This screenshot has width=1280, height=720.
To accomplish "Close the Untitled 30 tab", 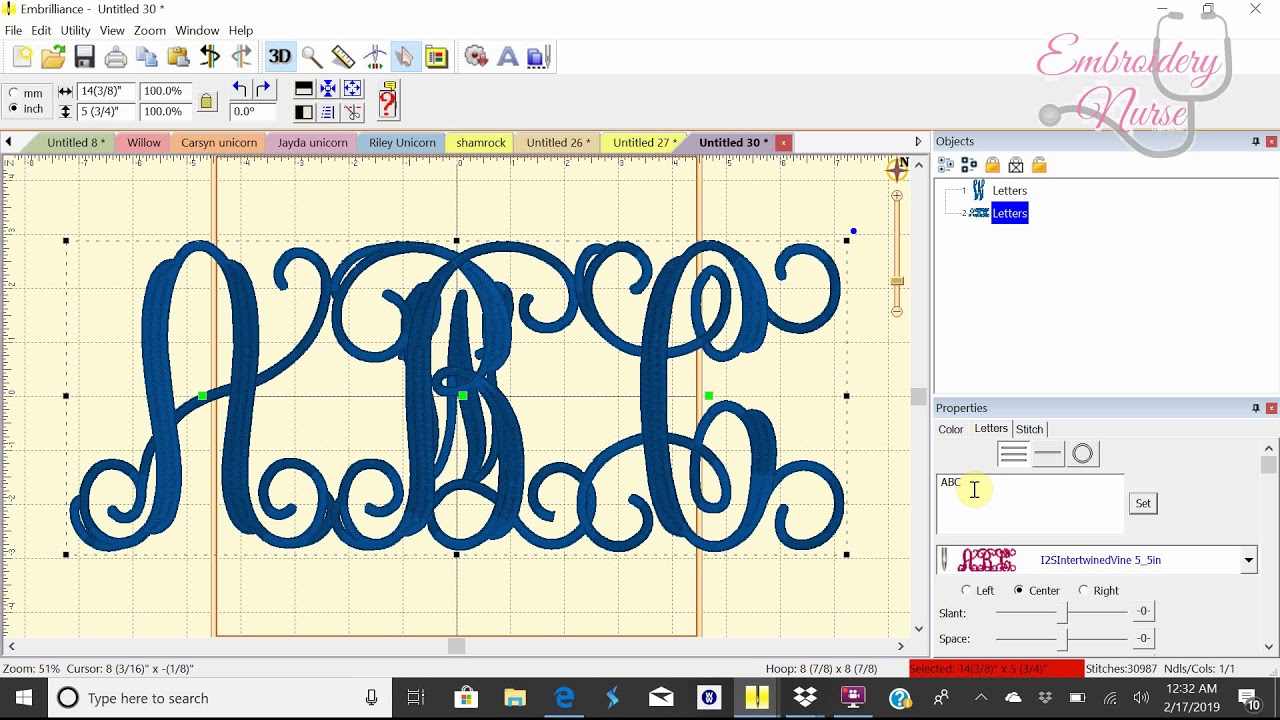I will click(783, 143).
